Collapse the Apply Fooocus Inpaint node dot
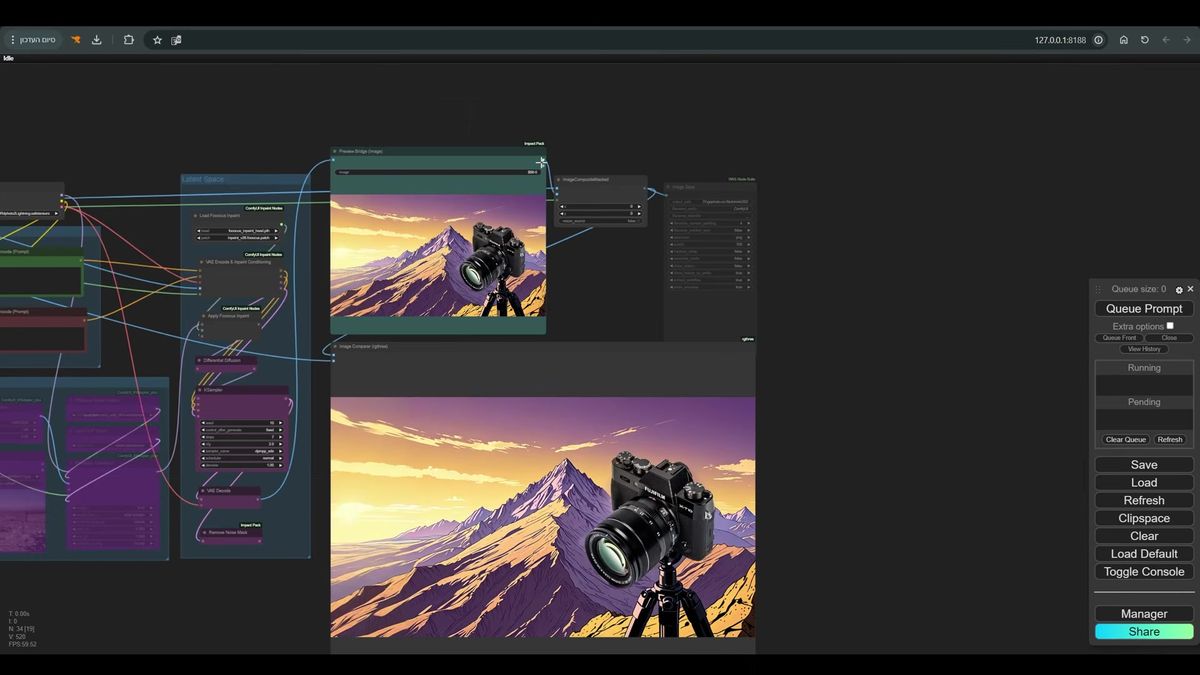 204,316
